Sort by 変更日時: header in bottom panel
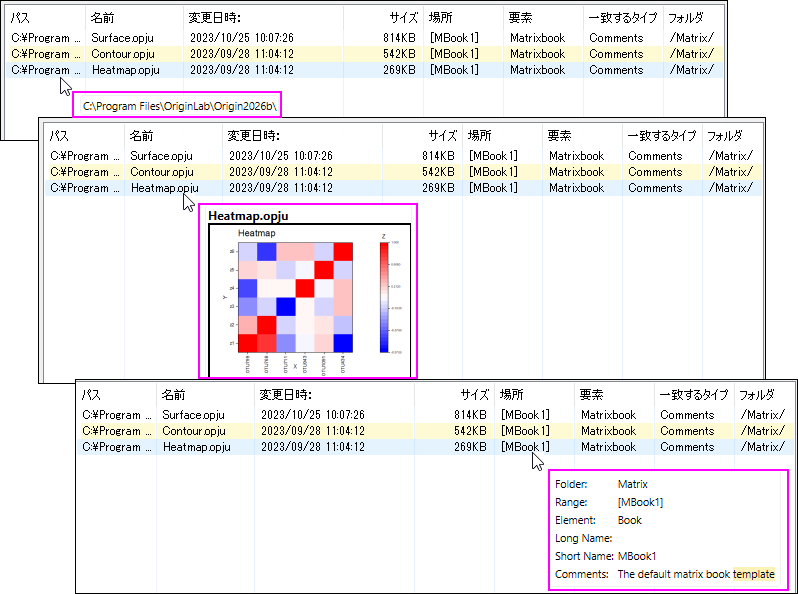Viewport: 798px width, 594px height. coord(285,395)
